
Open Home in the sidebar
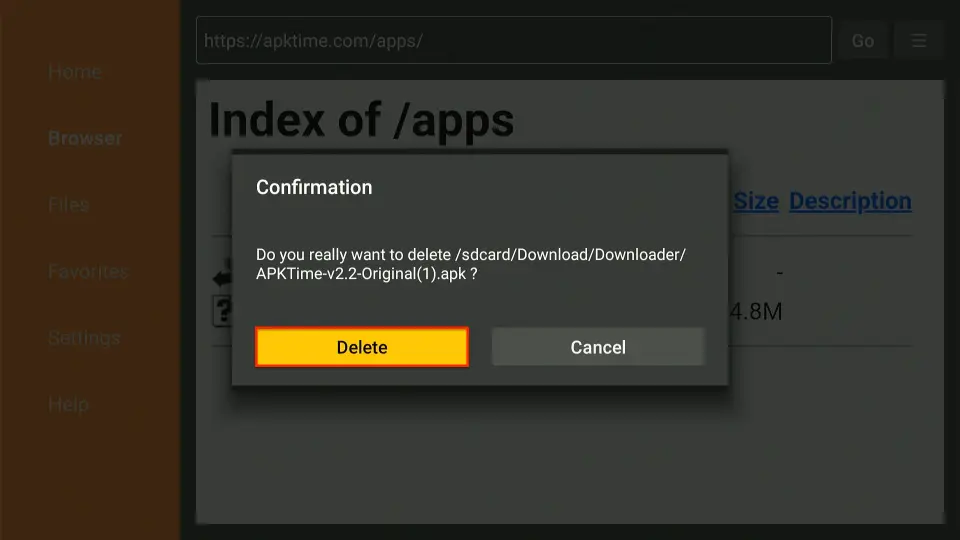click(x=75, y=72)
